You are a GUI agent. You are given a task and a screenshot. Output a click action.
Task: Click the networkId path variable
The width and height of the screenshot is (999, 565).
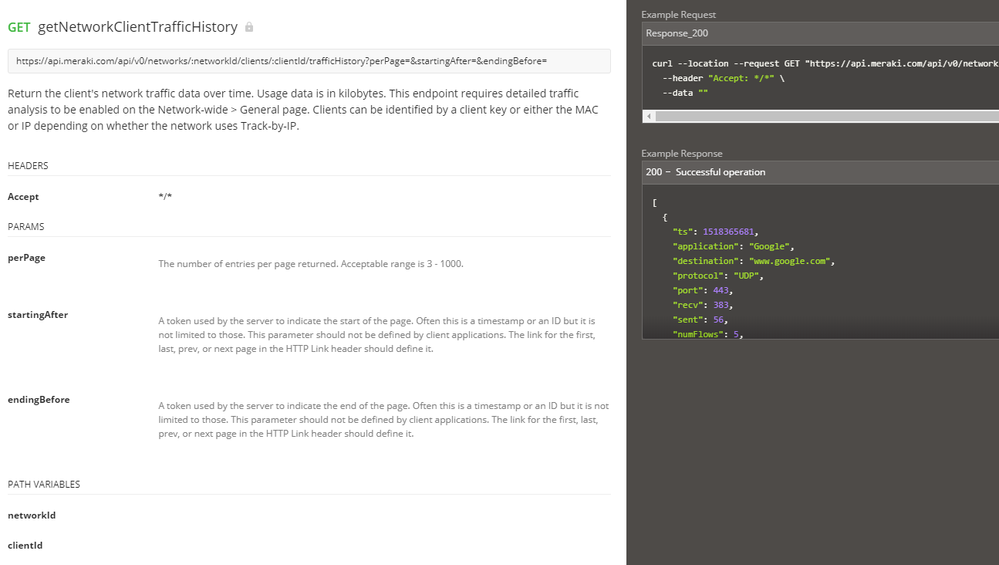coord(32,515)
